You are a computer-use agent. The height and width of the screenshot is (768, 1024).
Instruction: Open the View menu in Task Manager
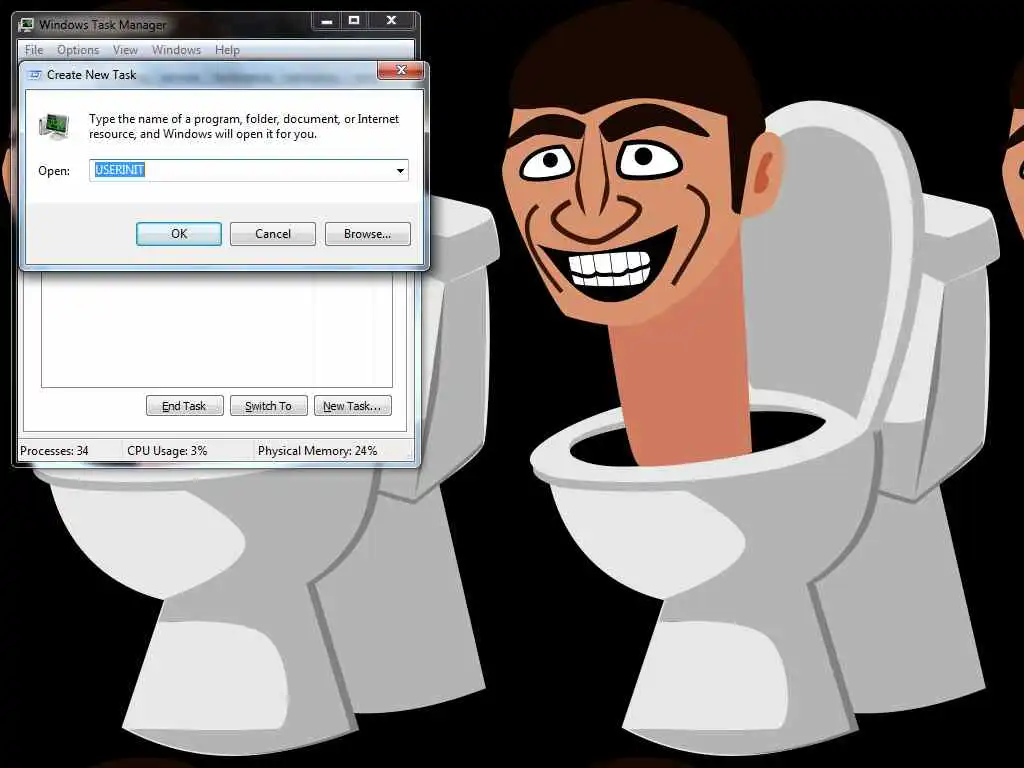click(125, 50)
